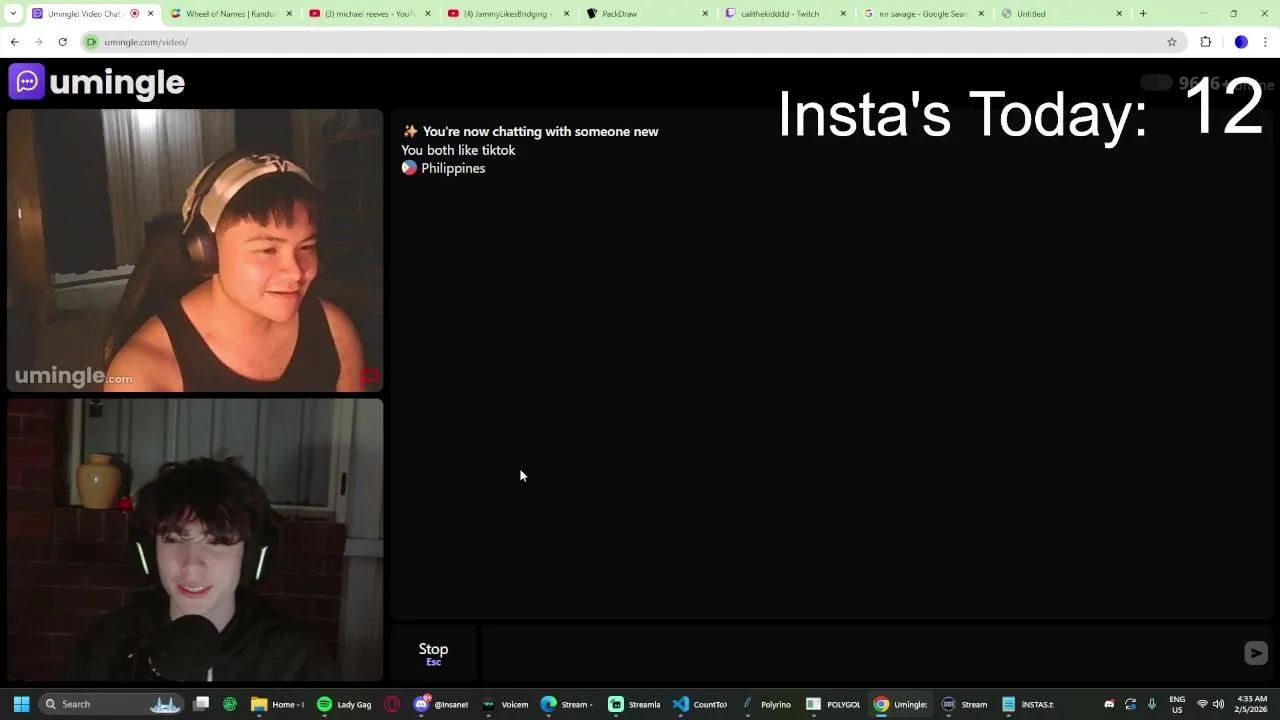
Task: Click the microphone system tray icon
Action: (x=1152, y=704)
